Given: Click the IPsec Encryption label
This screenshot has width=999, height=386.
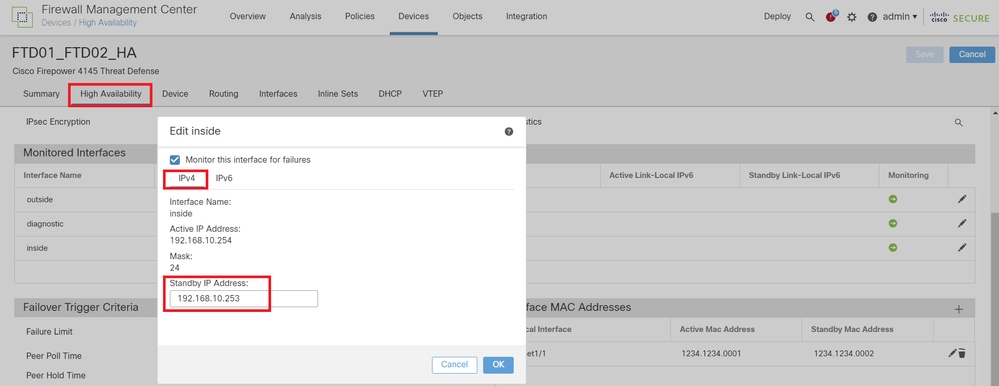Looking at the screenshot, I should [58, 121].
